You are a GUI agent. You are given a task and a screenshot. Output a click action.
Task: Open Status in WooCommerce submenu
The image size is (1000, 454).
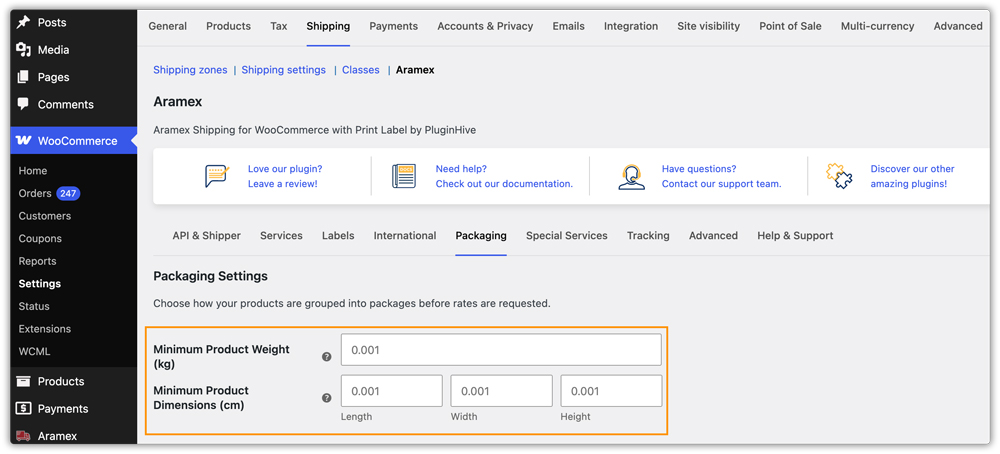34,306
